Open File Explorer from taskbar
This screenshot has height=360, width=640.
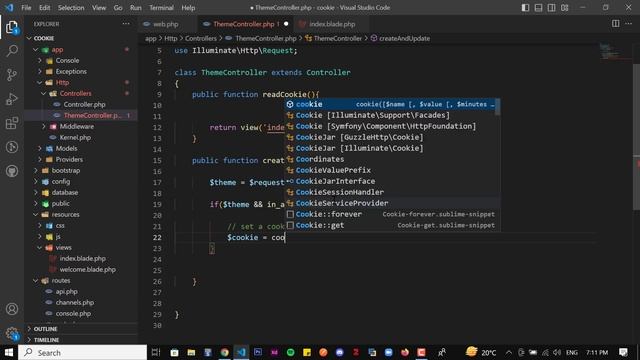point(191,352)
